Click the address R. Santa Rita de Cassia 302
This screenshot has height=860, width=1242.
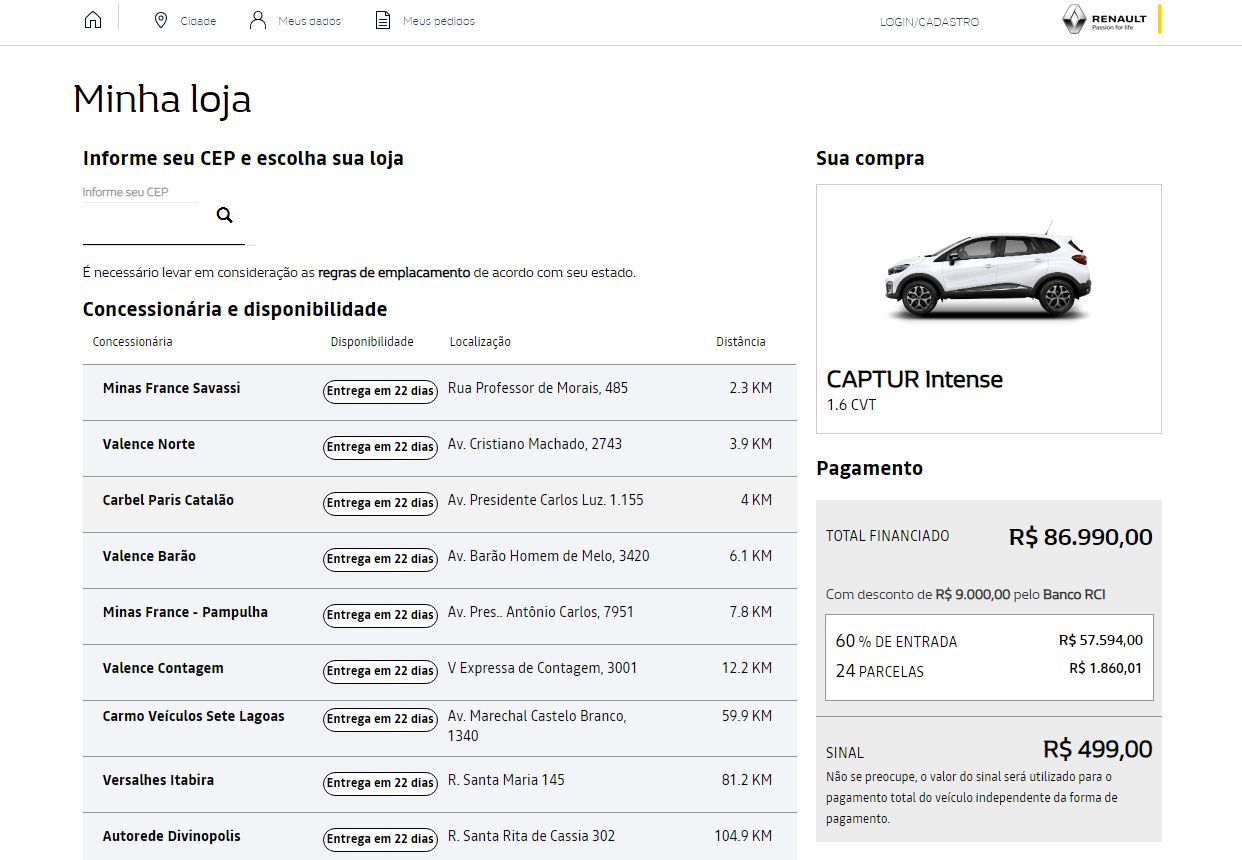532,836
